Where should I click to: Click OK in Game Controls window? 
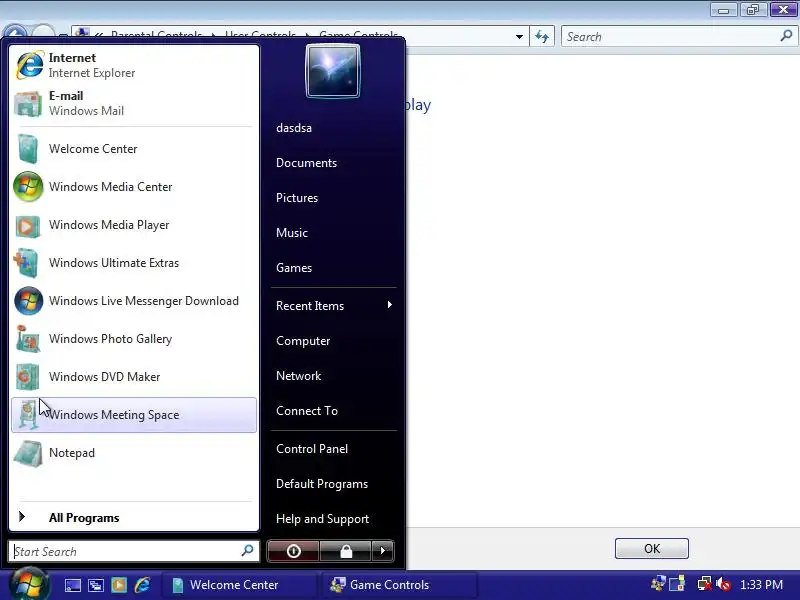click(x=652, y=548)
